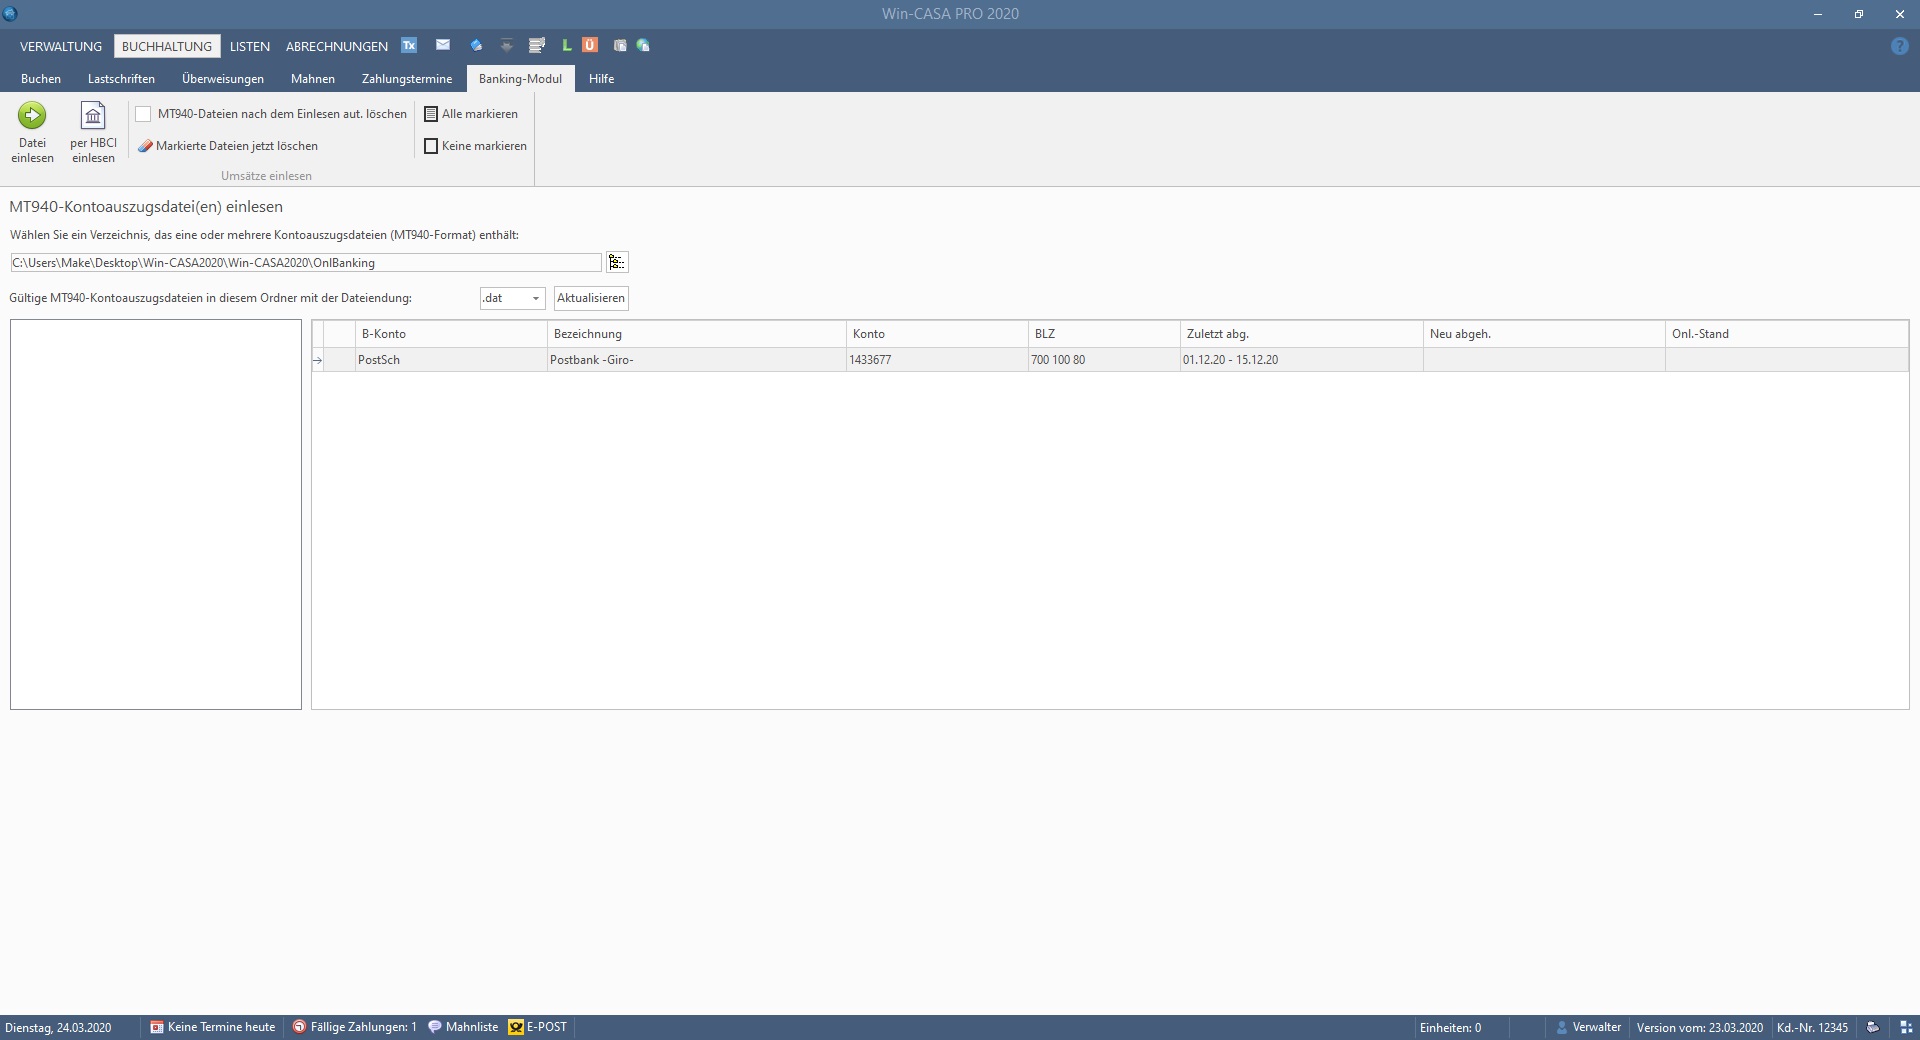Click the envelope mail icon

(443, 45)
